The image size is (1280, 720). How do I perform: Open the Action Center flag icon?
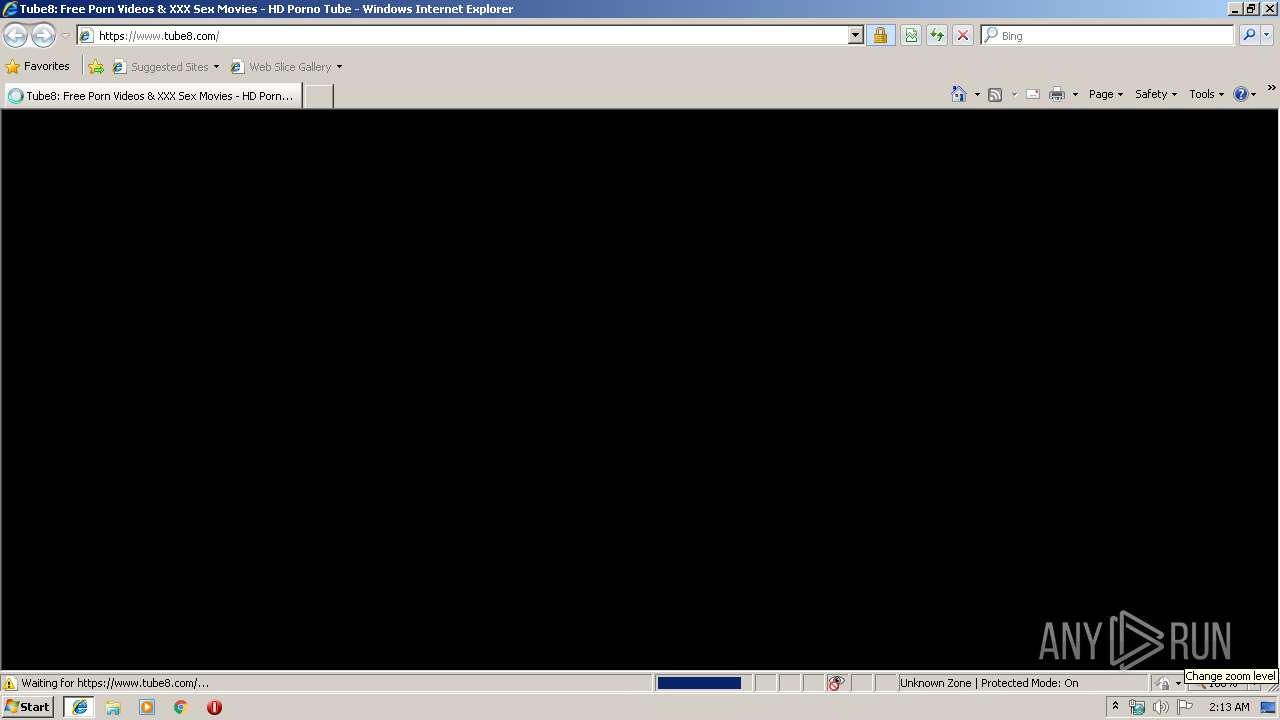[1185, 707]
